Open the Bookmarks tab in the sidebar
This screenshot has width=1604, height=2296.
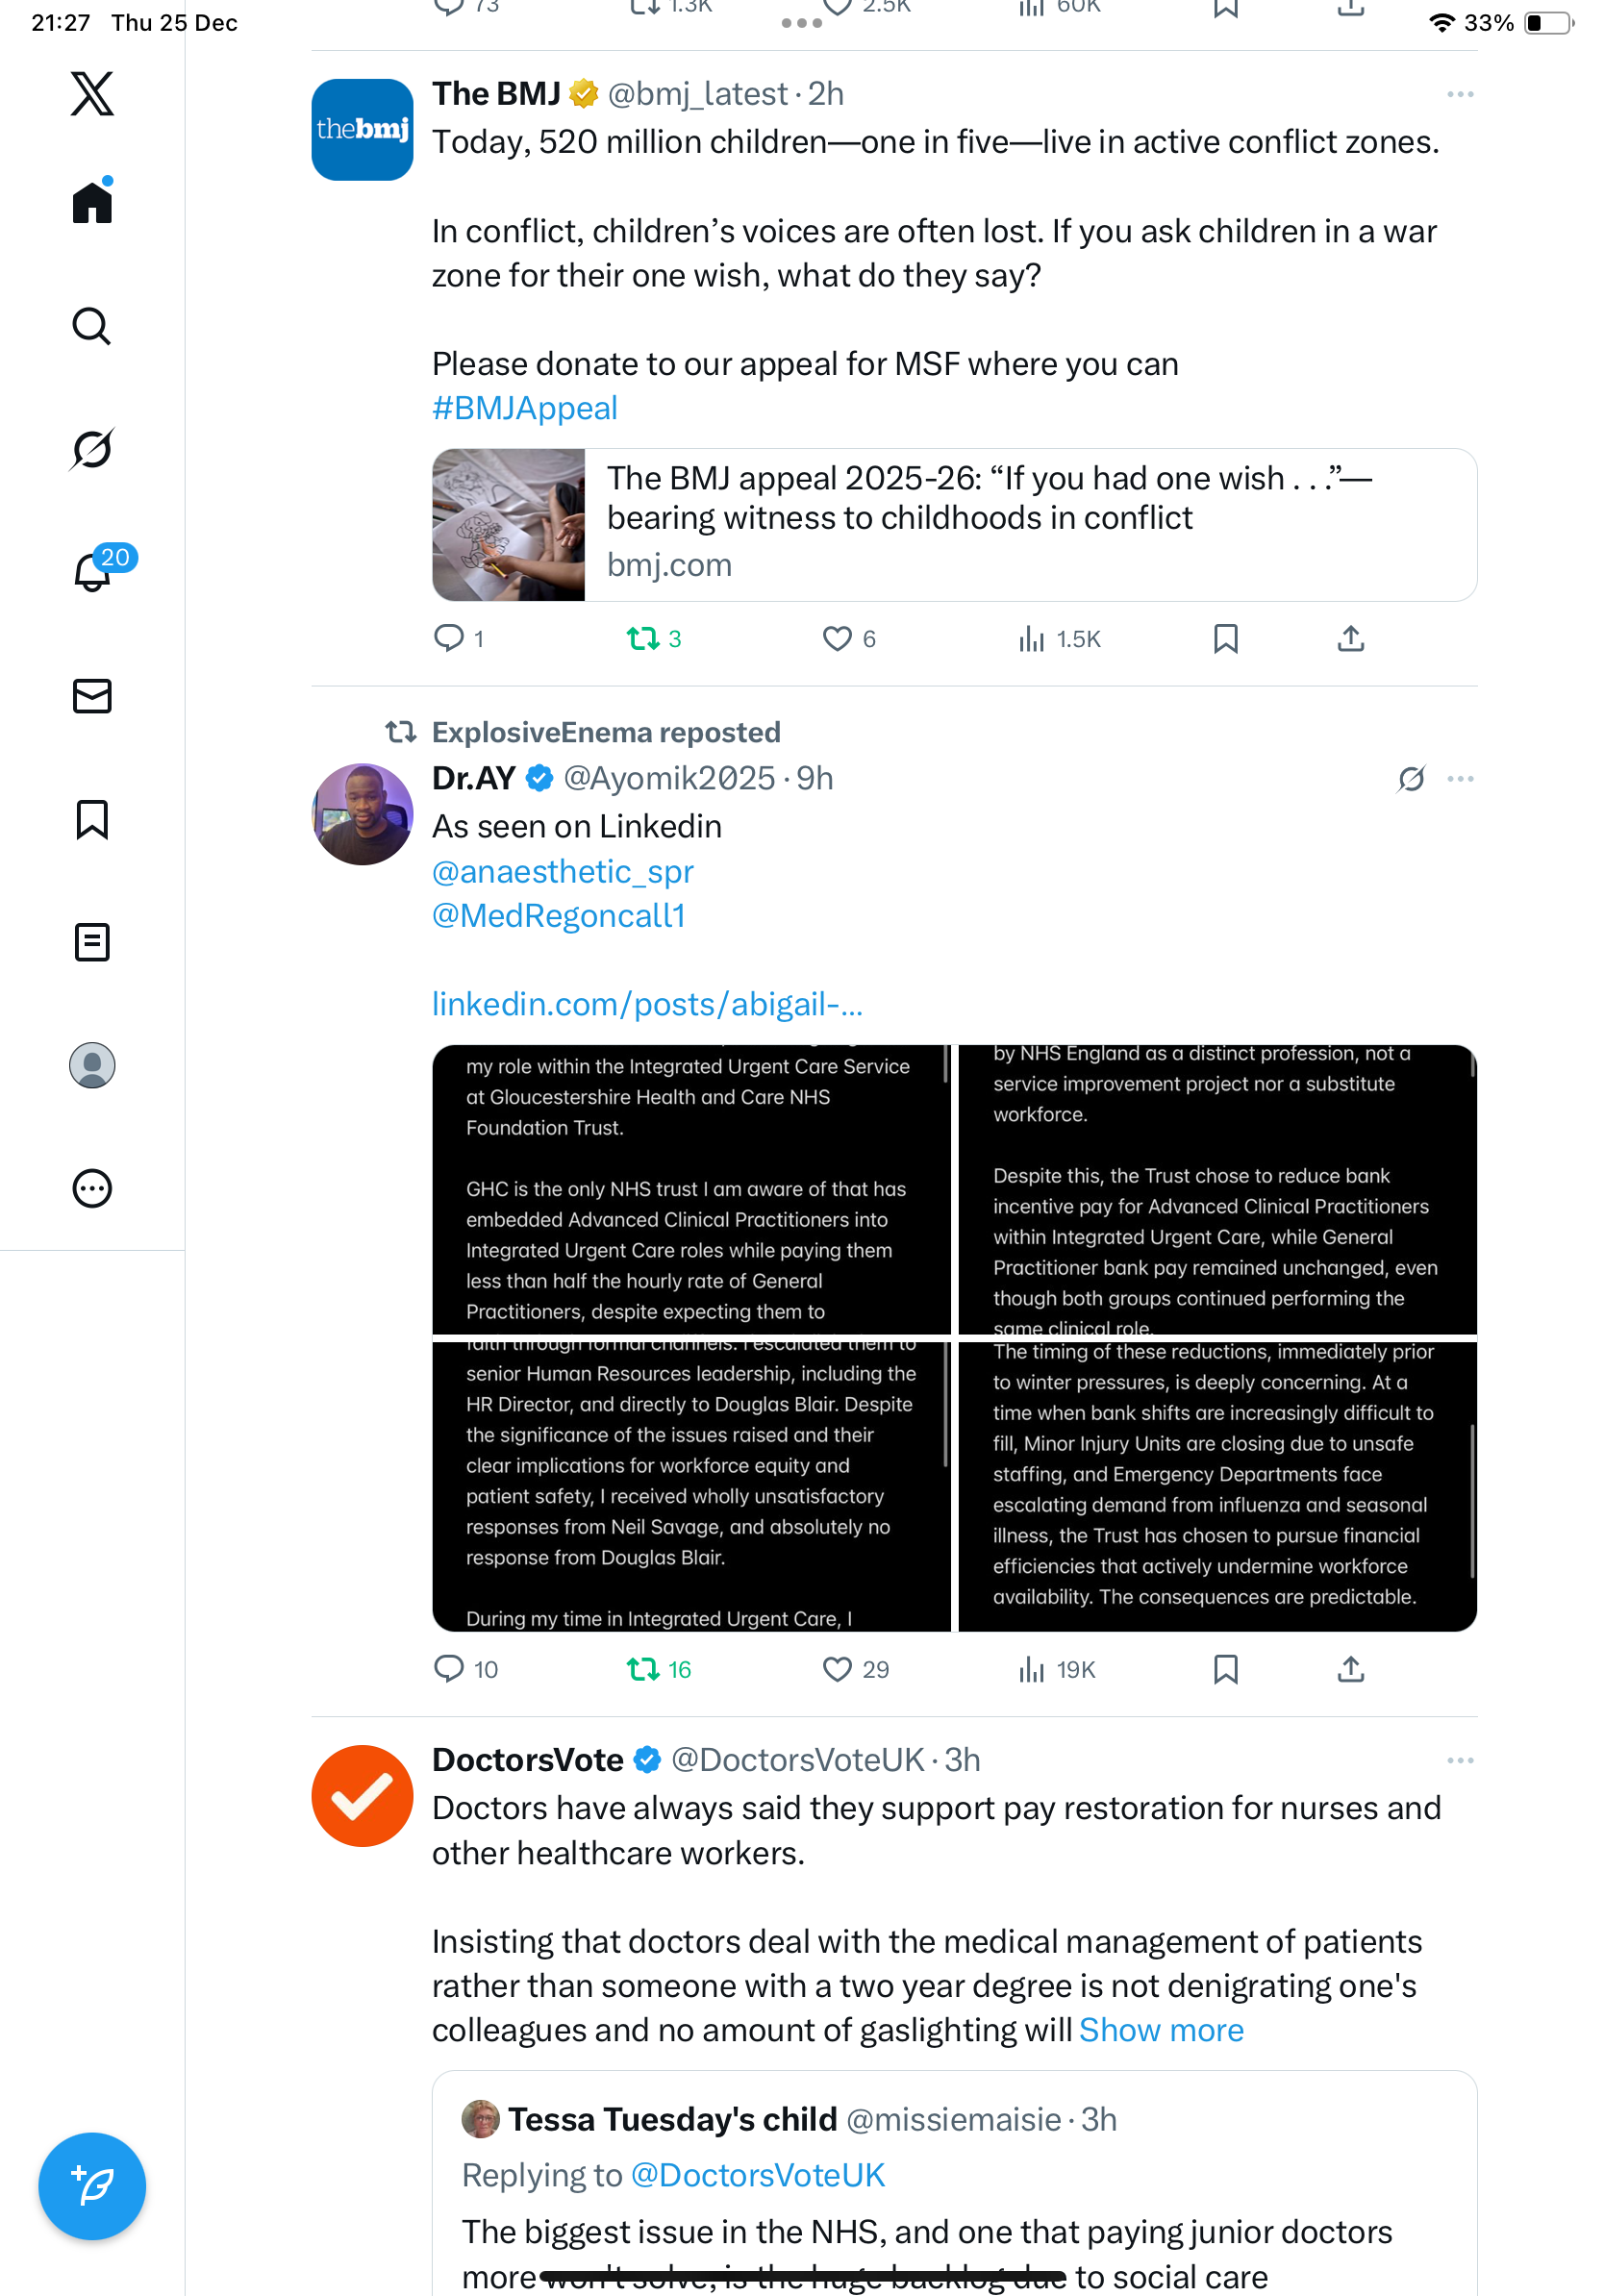(x=92, y=819)
